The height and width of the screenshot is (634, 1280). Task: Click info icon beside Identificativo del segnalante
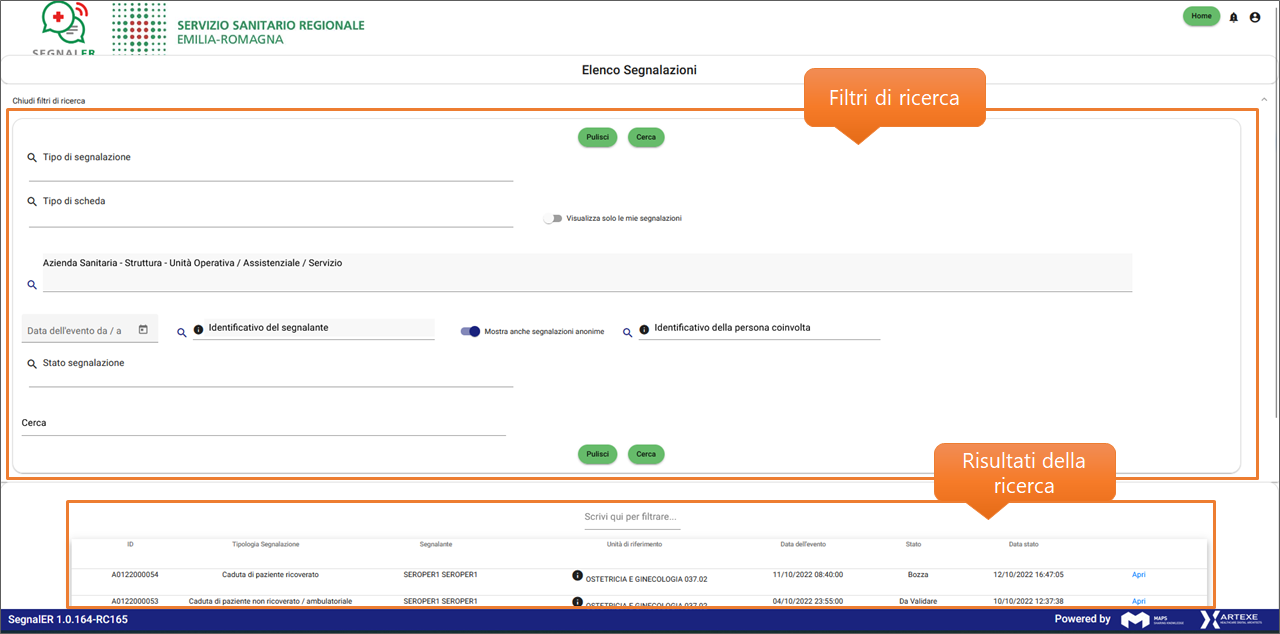point(198,330)
